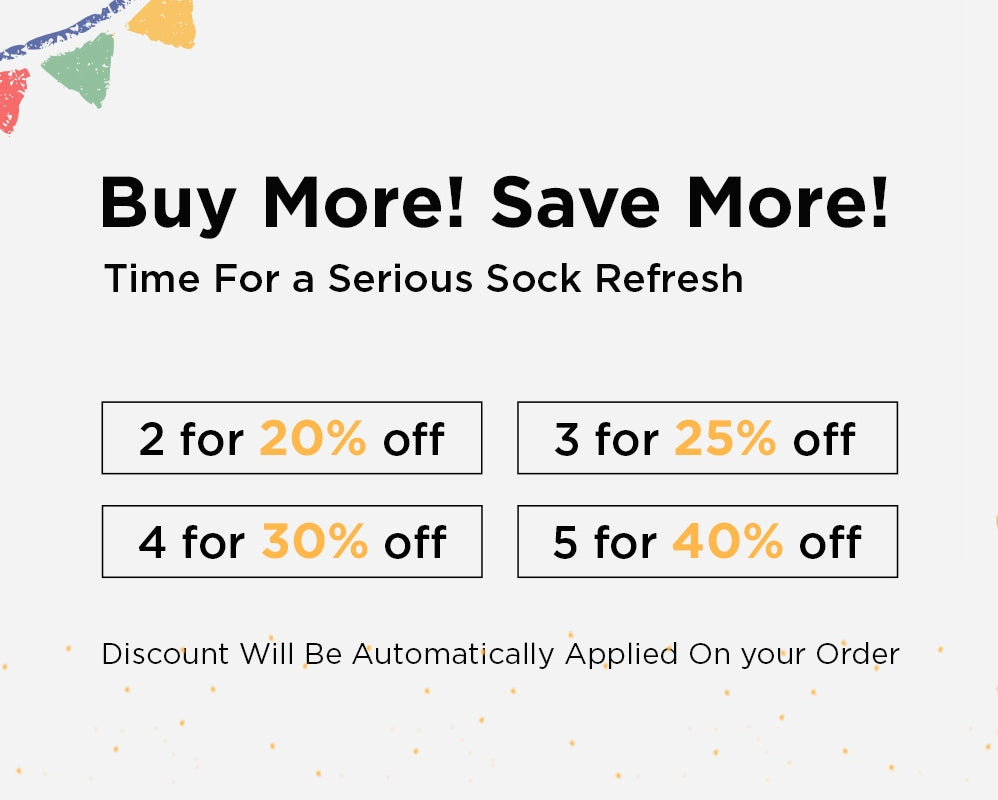Viewport: 998px width, 800px height.
Task: Click the orange "40%" discount text
Action: [x=727, y=542]
